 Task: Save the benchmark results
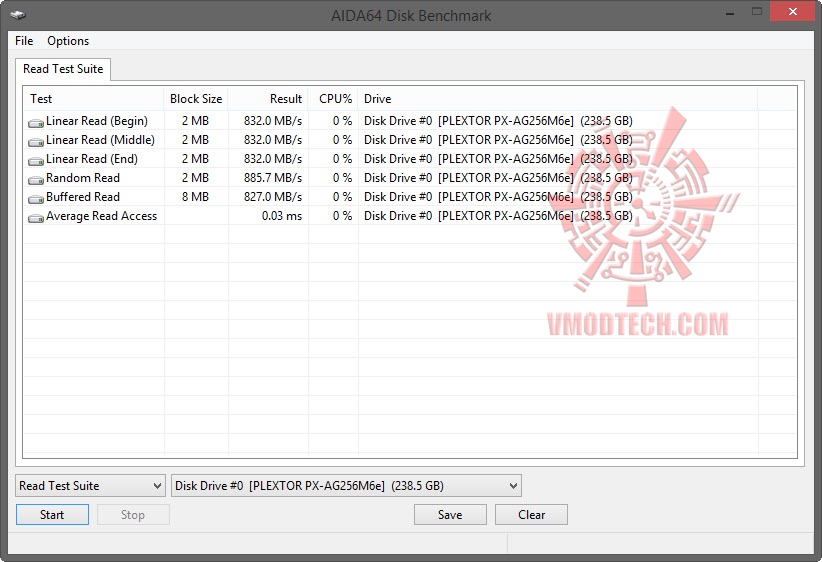coord(450,515)
